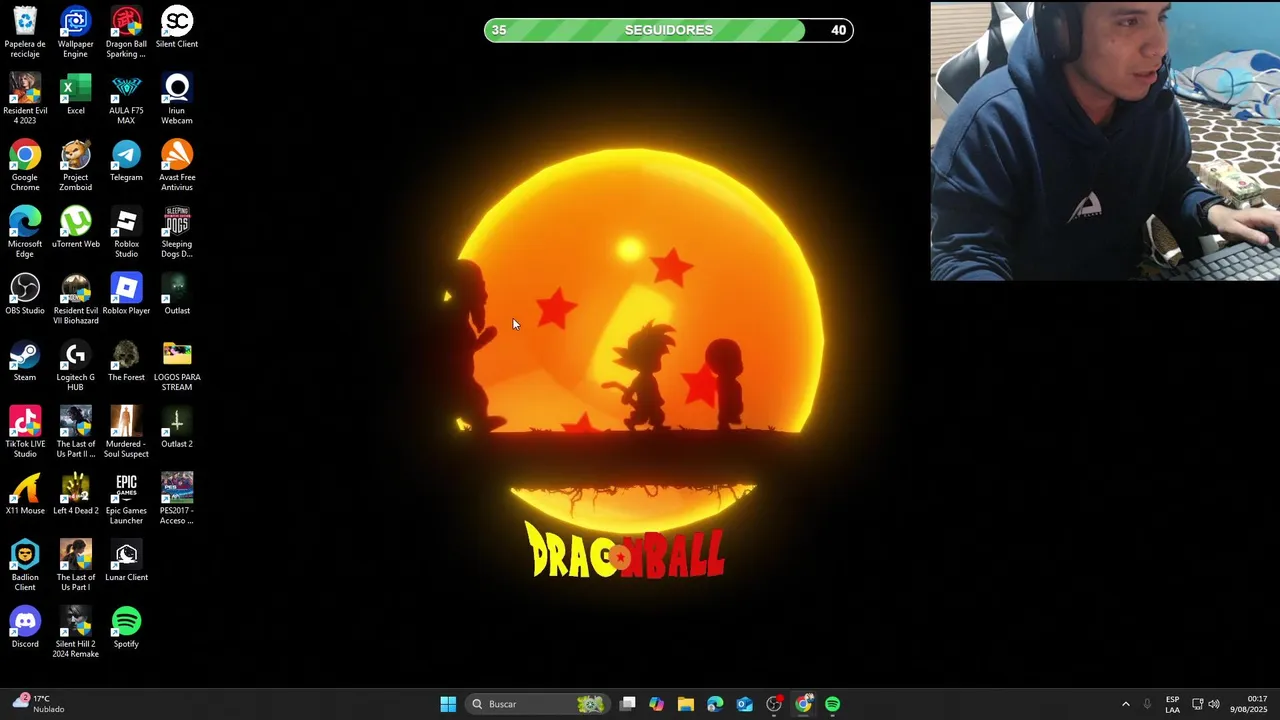The image size is (1280, 720).
Task: Open the Papelera de reciclaje icon
Action: (x=25, y=32)
